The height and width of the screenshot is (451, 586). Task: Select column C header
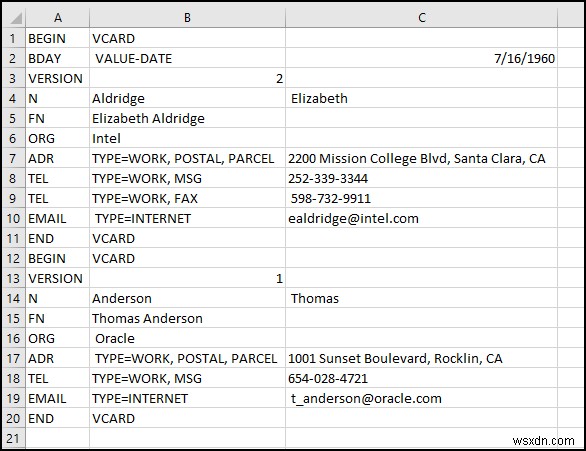422,18
